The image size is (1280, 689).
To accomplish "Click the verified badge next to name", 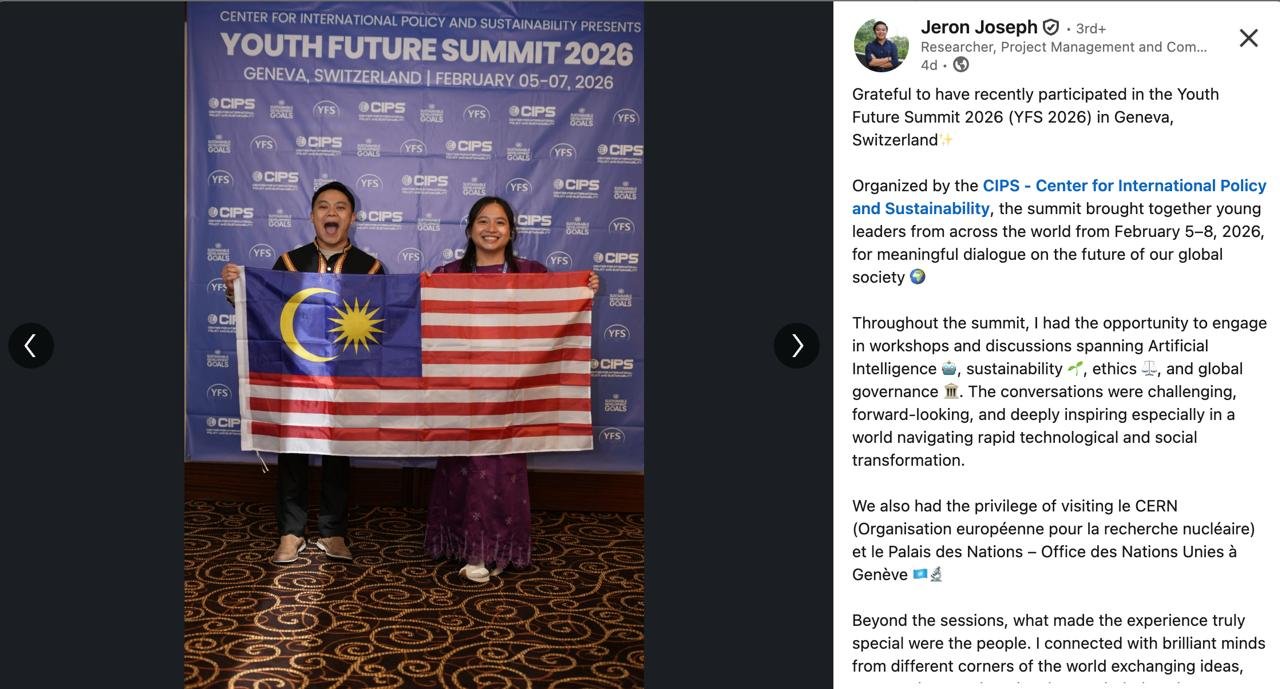I will [x=1051, y=28].
